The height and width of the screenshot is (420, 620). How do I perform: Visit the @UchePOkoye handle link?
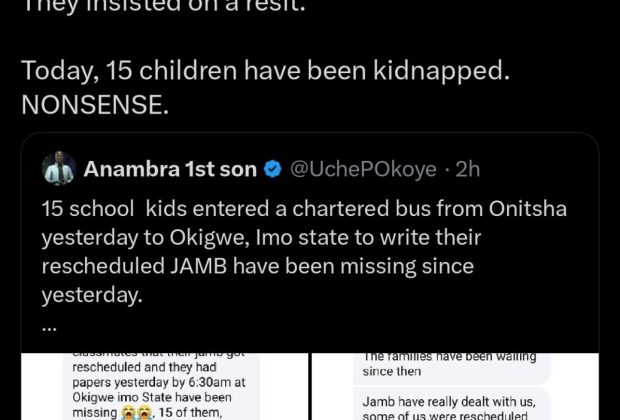coord(363,170)
